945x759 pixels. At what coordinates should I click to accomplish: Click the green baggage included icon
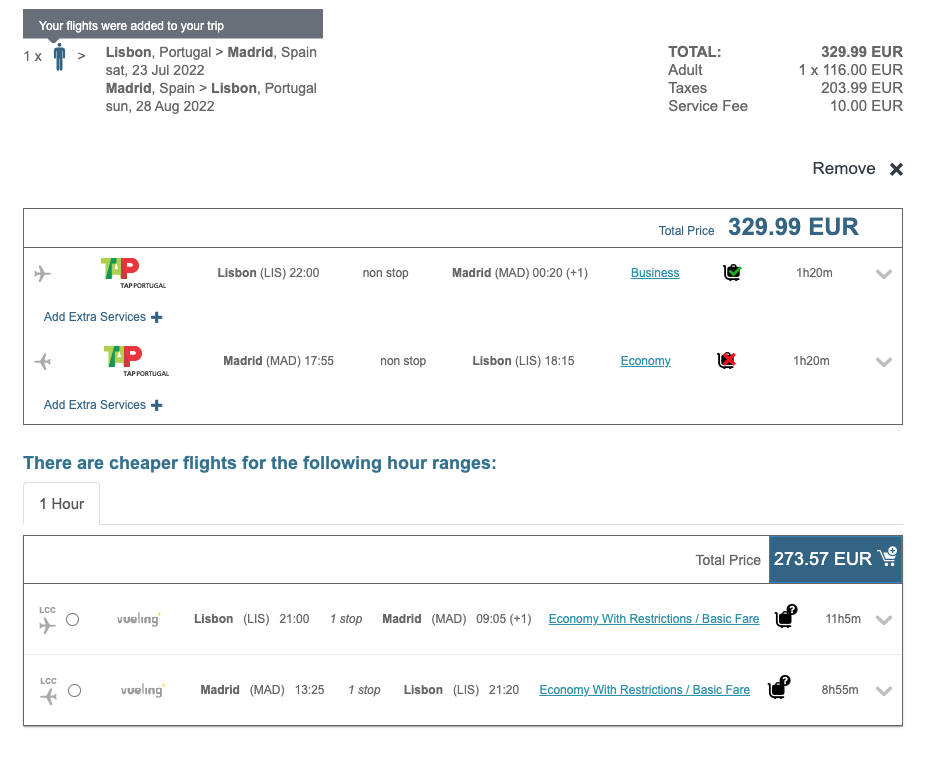tap(732, 272)
